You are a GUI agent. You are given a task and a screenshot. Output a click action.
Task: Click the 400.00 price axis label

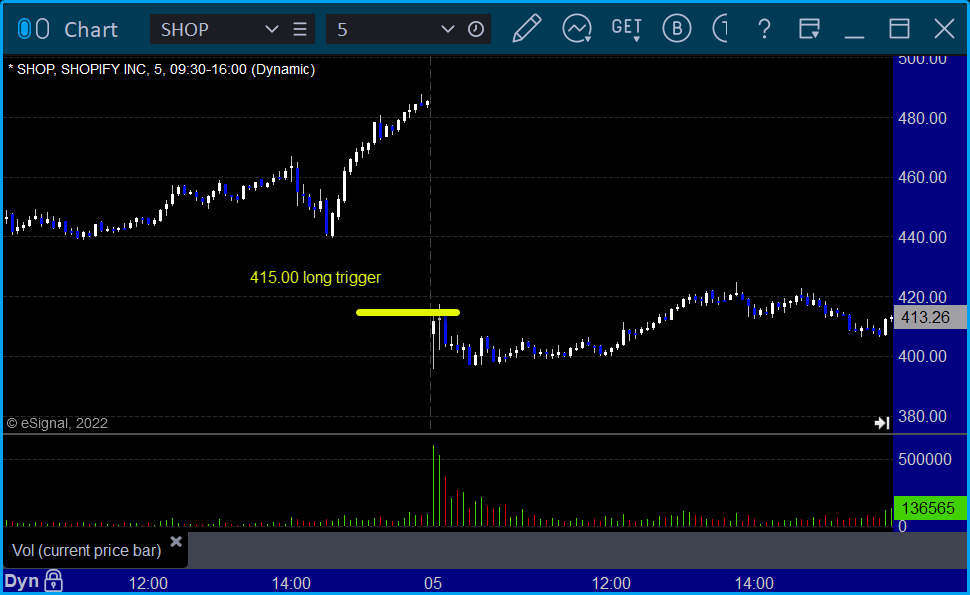[x=922, y=356]
